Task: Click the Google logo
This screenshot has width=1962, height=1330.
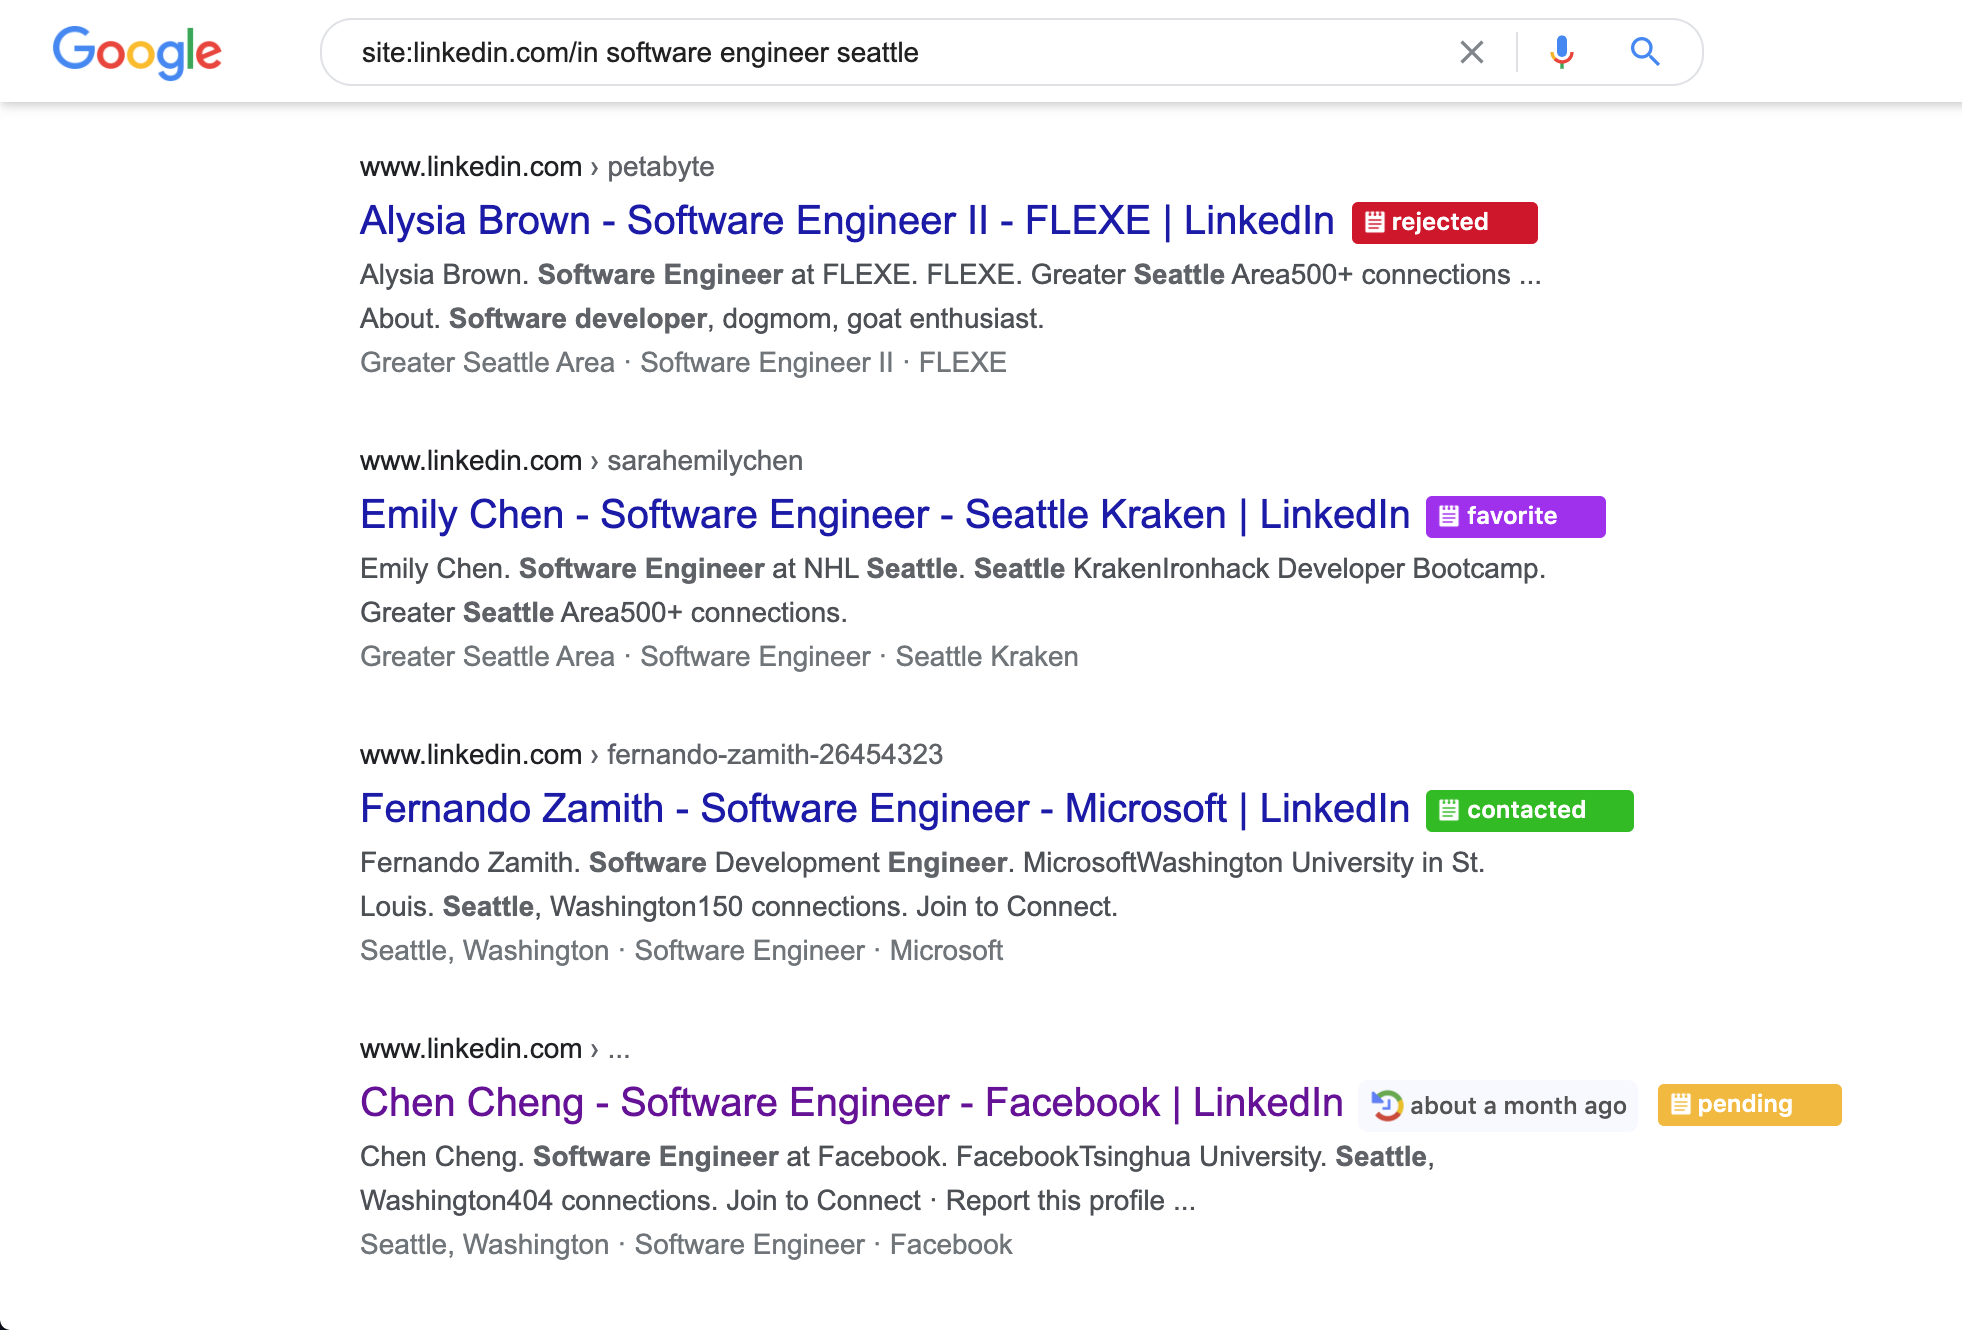Action: click(137, 52)
